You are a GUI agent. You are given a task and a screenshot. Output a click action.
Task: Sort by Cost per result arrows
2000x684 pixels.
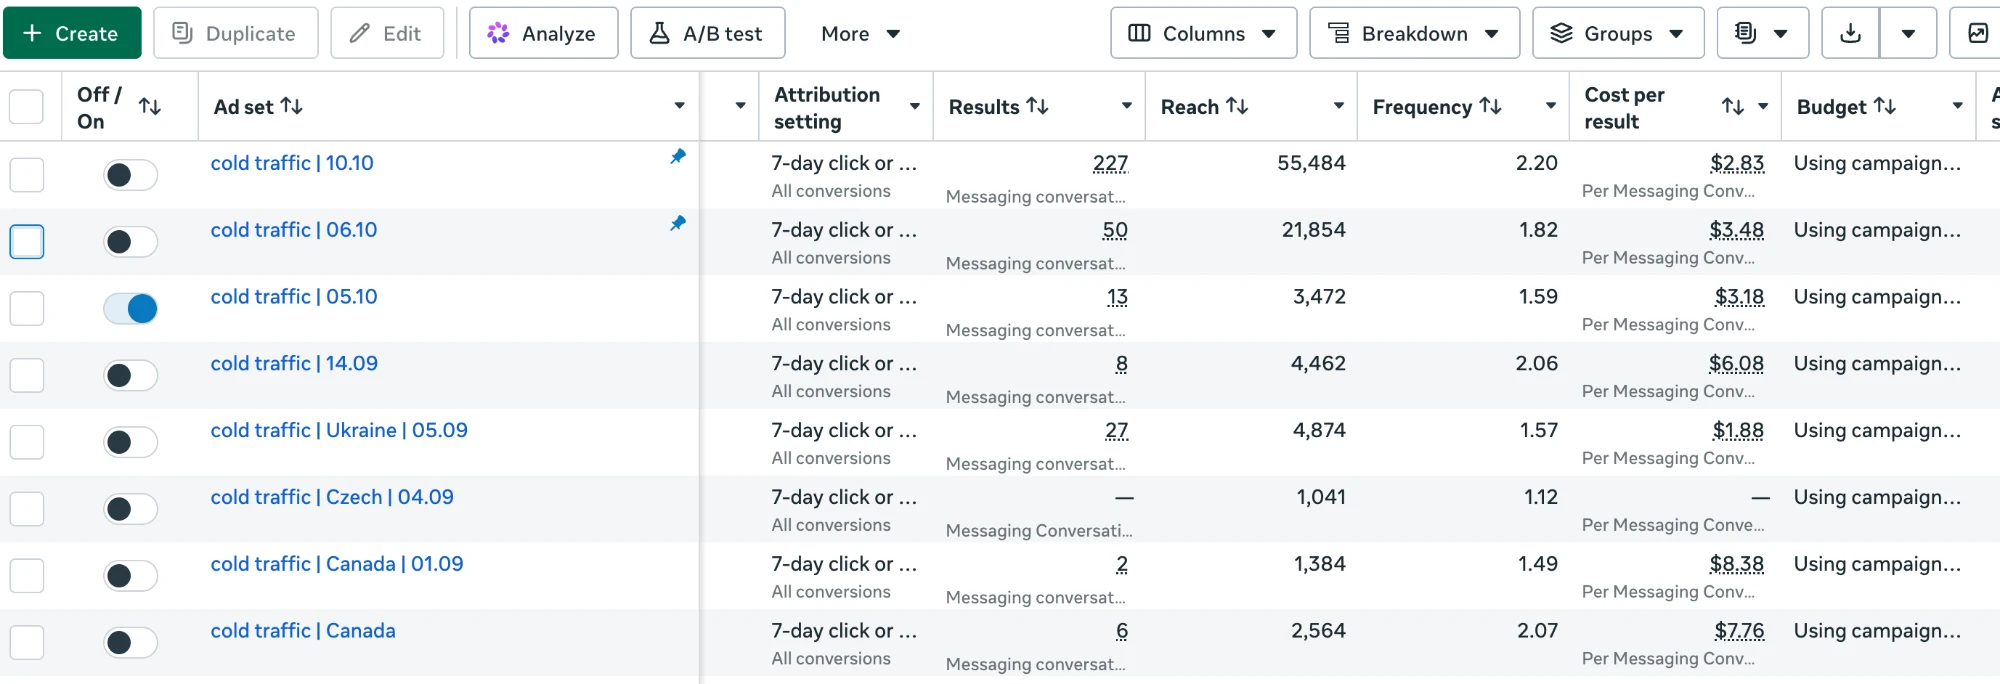point(1733,106)
